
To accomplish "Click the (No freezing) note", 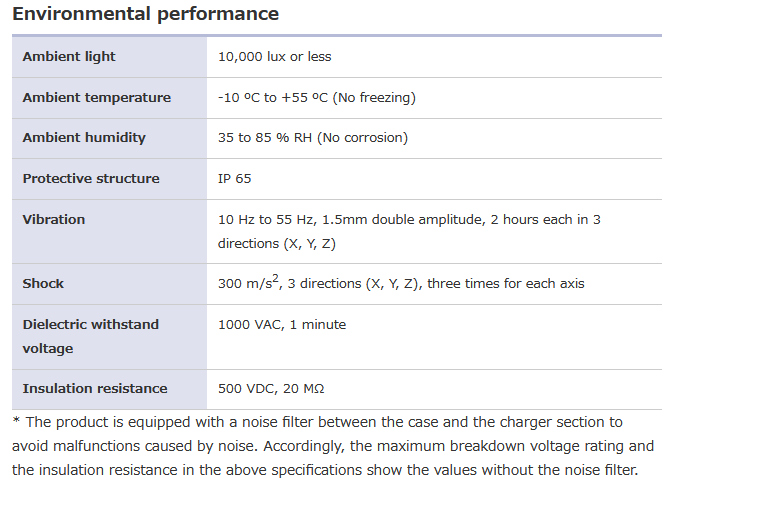I will [x=374, y=98].
